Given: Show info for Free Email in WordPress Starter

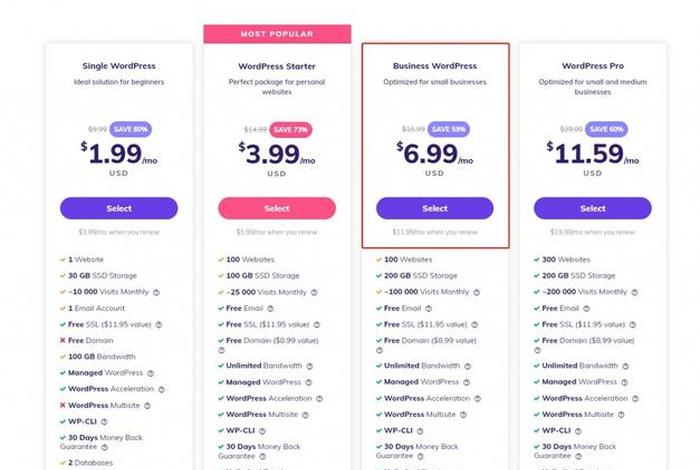Looking at the screenshot, I should pos(271,308).
